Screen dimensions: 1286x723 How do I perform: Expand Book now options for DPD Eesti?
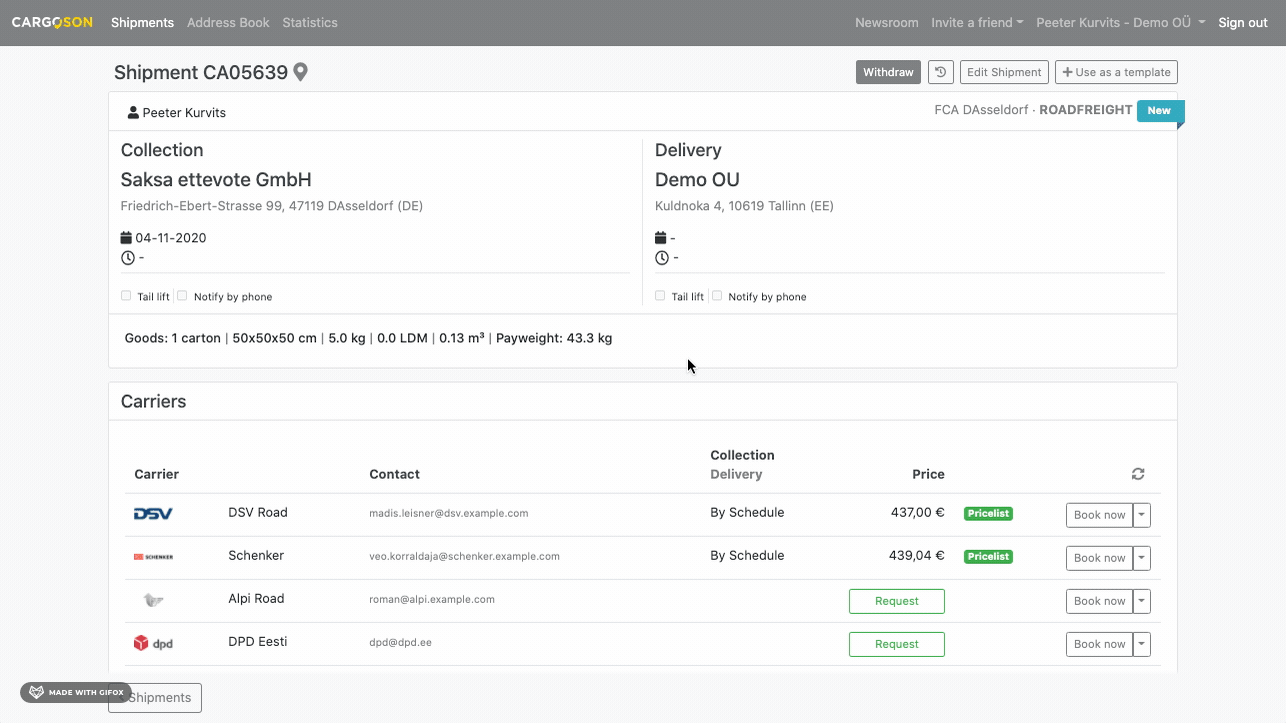point(1142,644)
